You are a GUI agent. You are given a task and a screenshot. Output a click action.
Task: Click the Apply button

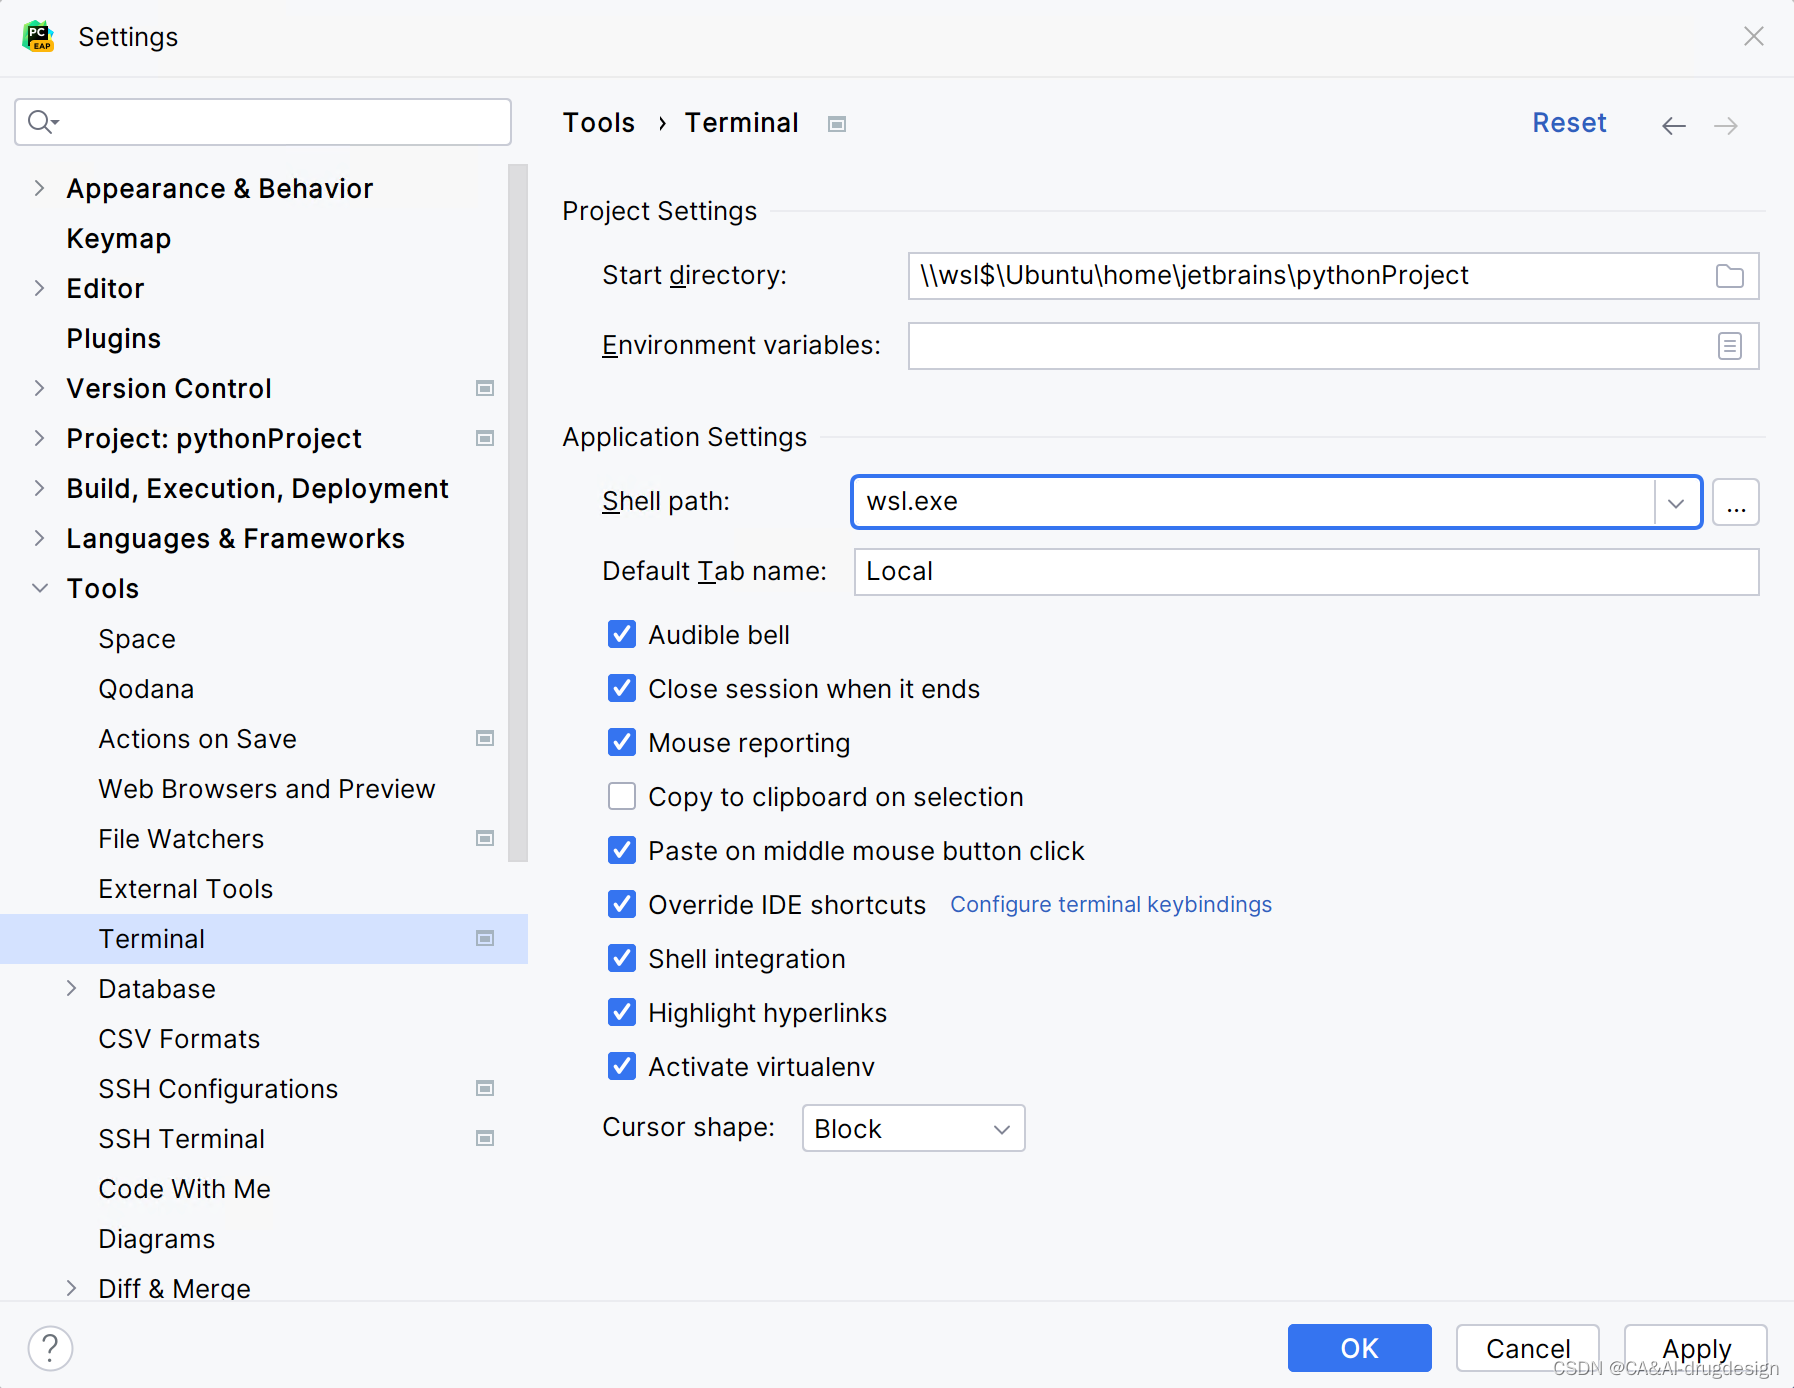[1695, 1348]
